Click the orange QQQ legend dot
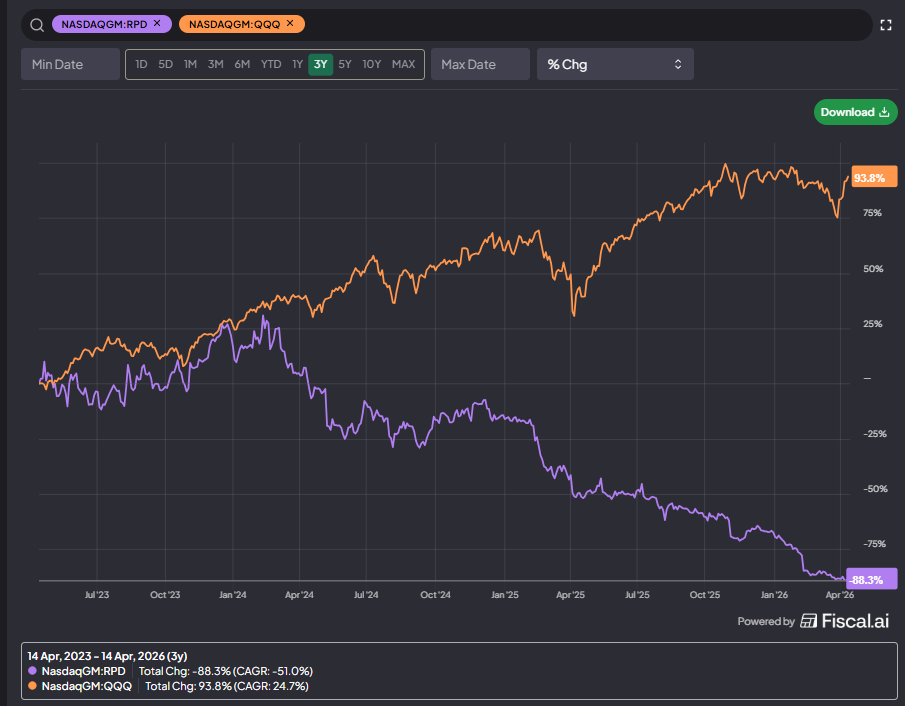 (32, 686)
